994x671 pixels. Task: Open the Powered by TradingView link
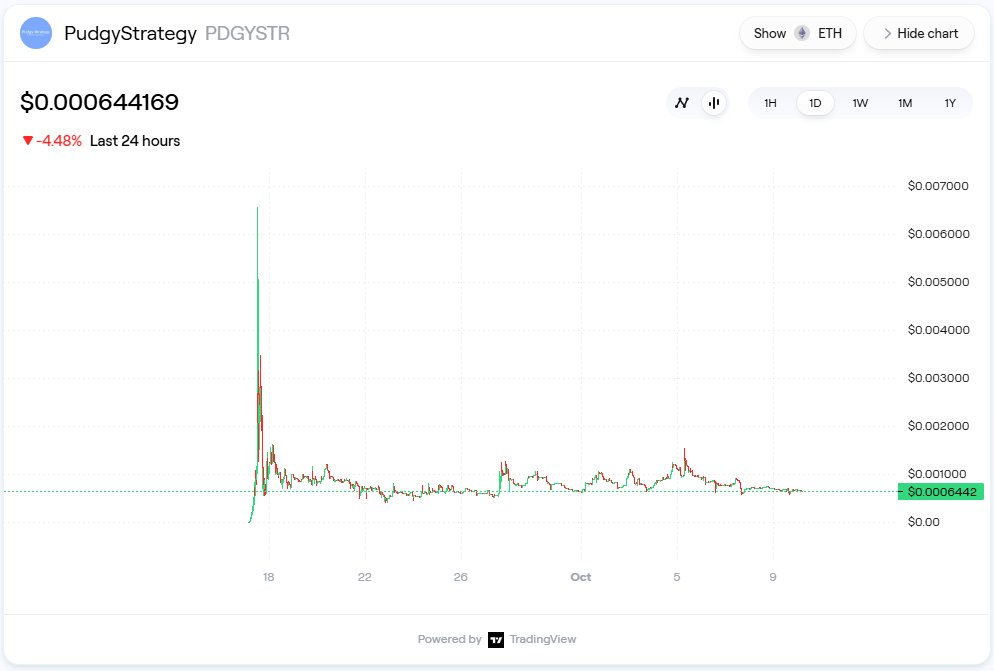pyautogui.click(x=497, y=639)
